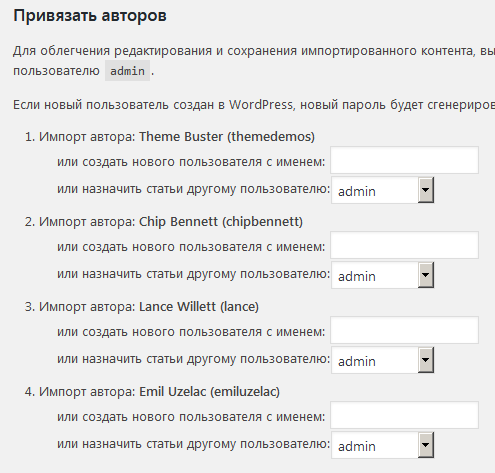Click author name 'Theme Buster (themedemos)'
Viewport: 495px width, 473px height.
[x=227, y=137]
